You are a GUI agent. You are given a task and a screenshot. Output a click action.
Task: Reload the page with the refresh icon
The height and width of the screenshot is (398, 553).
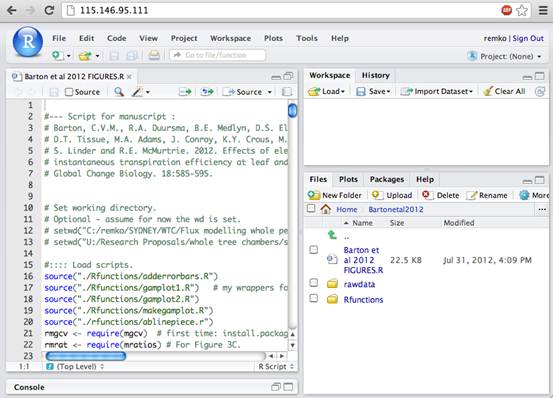click(x=49, y=10)
